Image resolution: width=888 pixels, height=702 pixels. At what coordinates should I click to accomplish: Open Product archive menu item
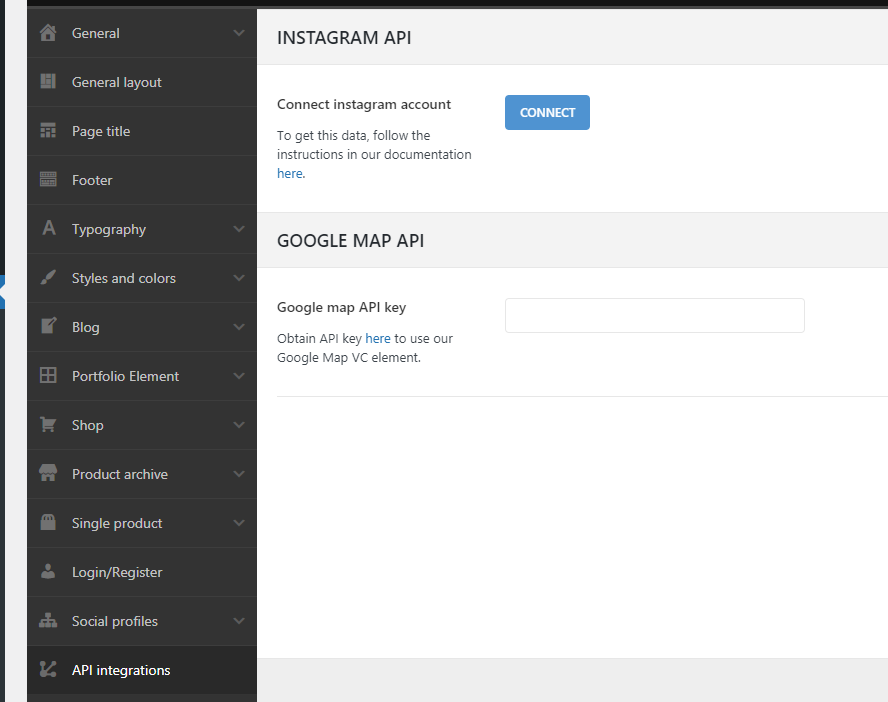coord(142,474)
